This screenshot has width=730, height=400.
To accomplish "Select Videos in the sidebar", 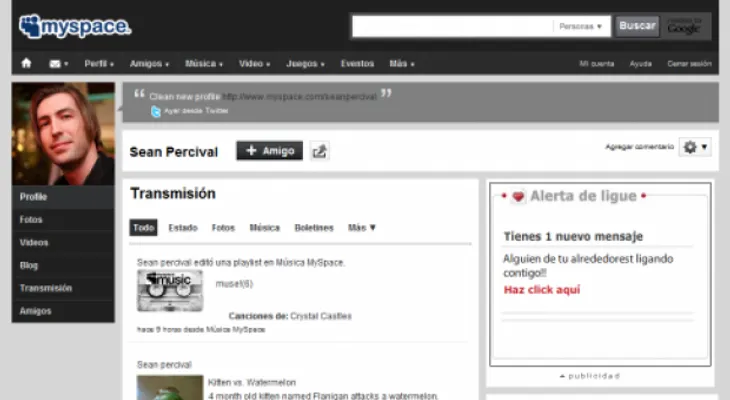I will pyautogui.click(x=63, y=242).
